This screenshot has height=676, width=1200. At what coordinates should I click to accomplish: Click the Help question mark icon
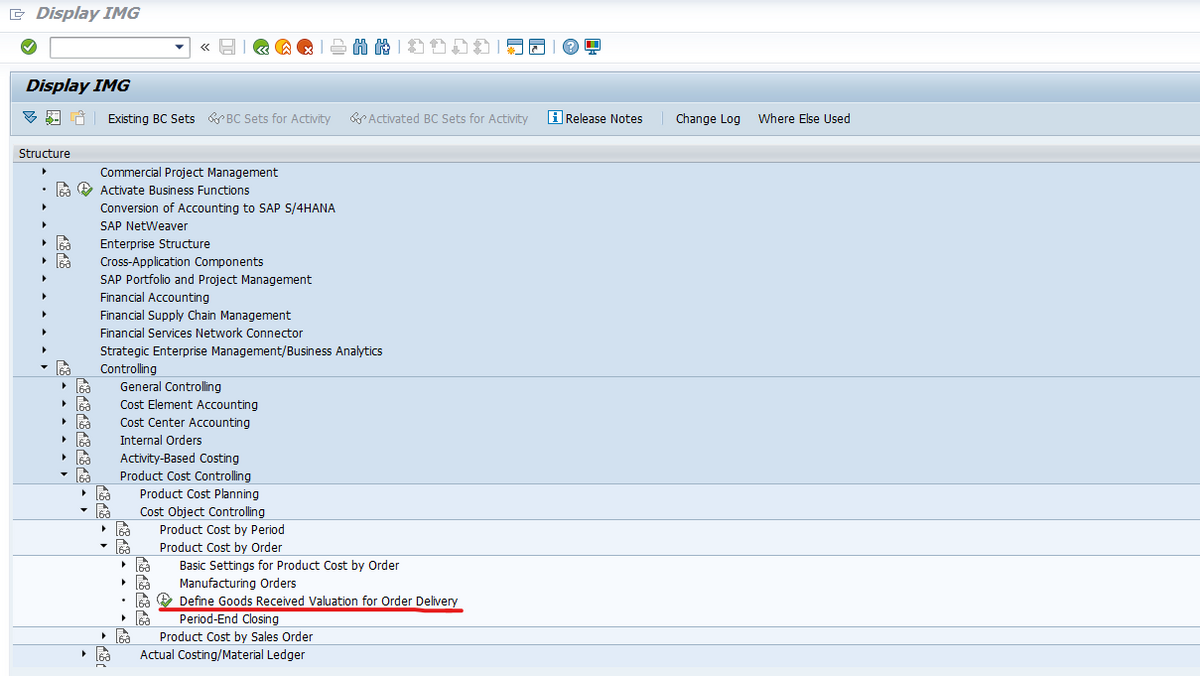[x=570, y=47]
